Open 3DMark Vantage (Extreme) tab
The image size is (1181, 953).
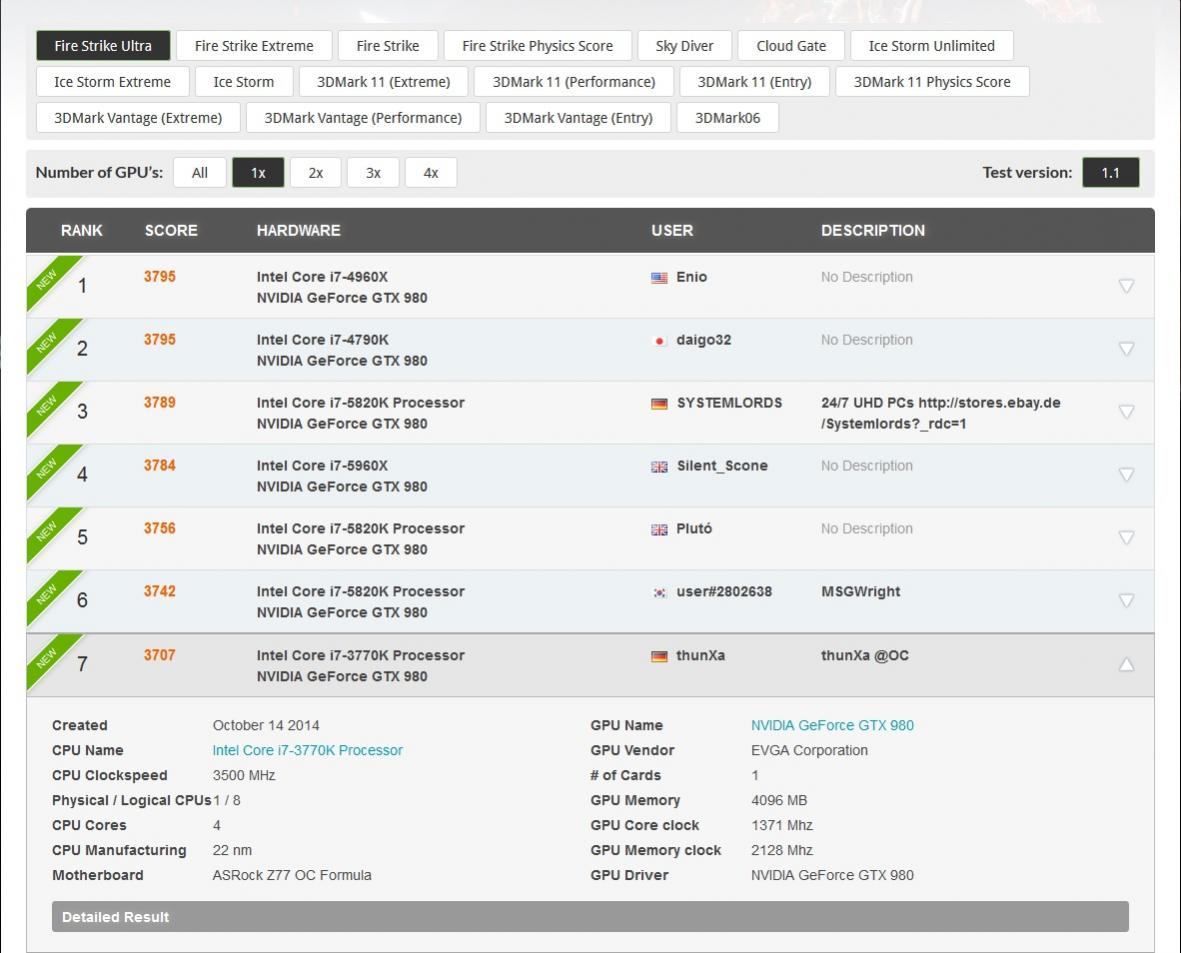click(138, 118)
